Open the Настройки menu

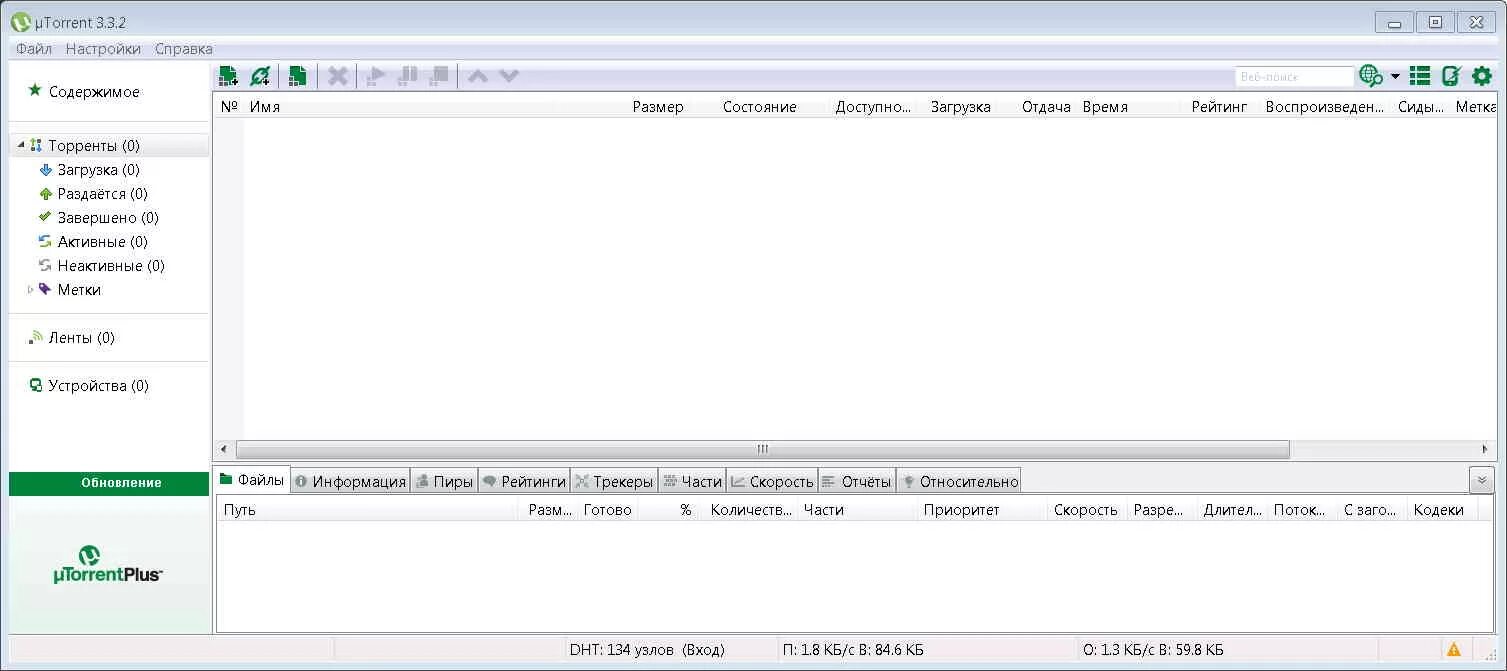pyautogui.click(x=103, y=48)
